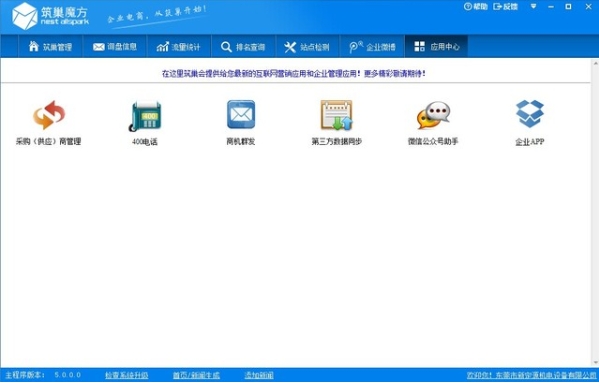Screen dimensions: 599x383
Task: Click the 主程序版本 5.0.0.0 text
Action: [x=43, y=375]
